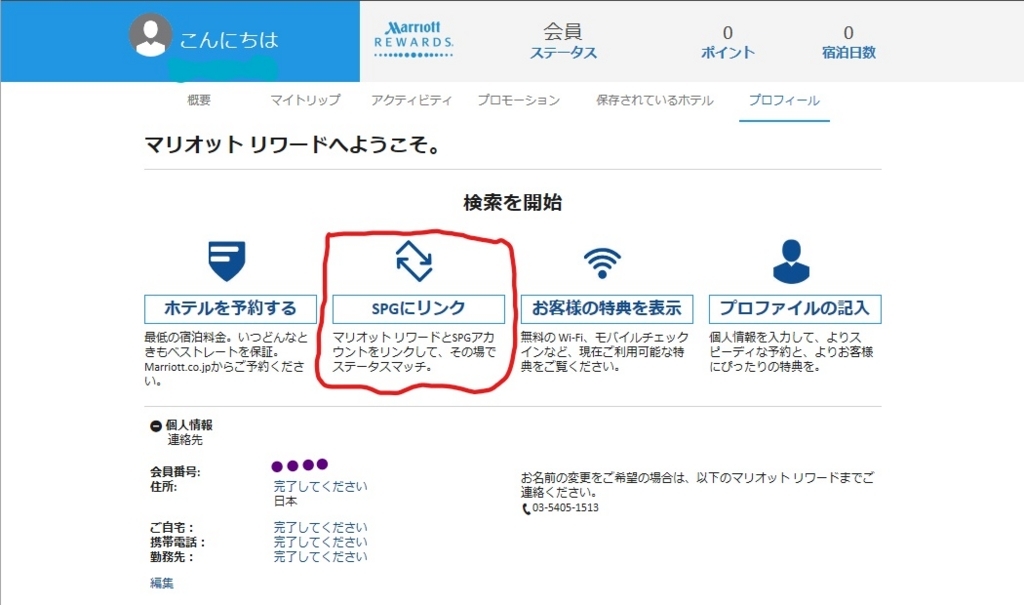Click the user avatar icon

[150, 35]
